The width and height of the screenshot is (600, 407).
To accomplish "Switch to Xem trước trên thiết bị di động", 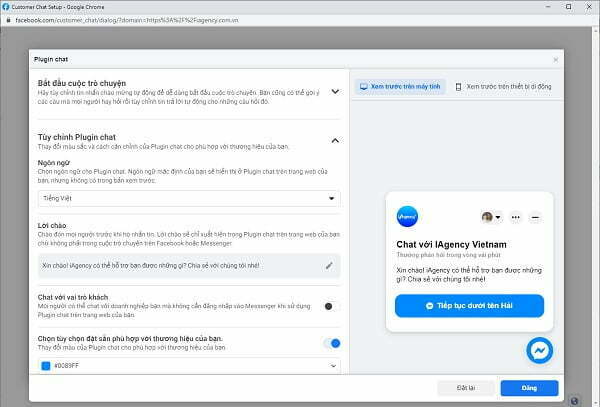I will [x=504, y=86].
